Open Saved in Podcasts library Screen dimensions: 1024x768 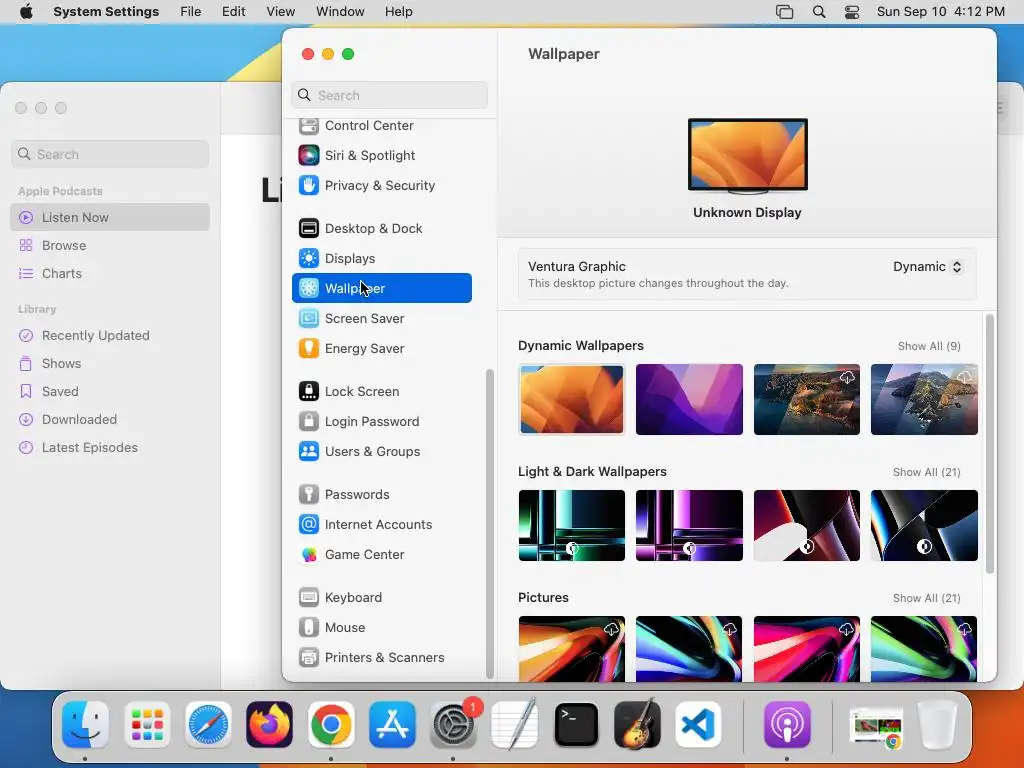pos(110,392)
